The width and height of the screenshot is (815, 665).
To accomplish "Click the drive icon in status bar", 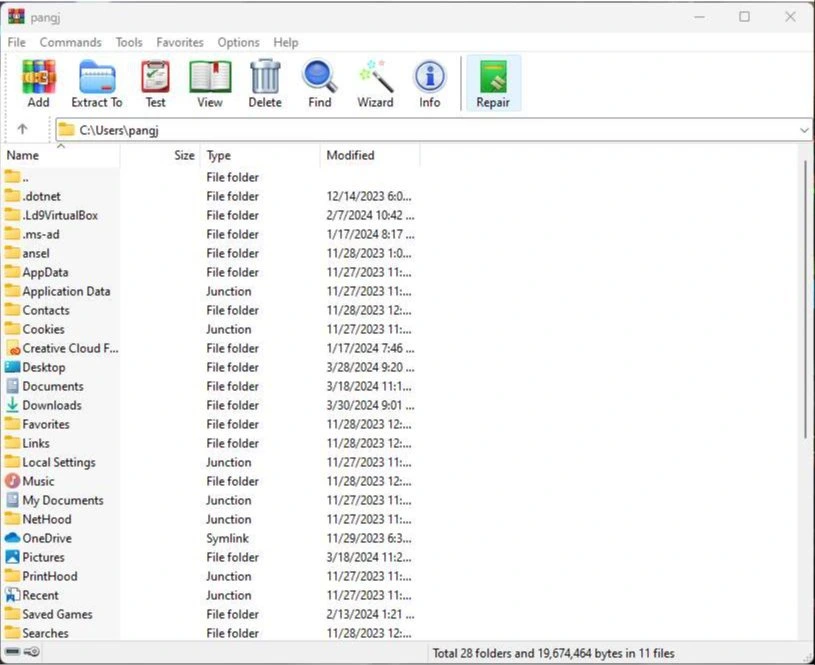I will [x=12, y=651].
